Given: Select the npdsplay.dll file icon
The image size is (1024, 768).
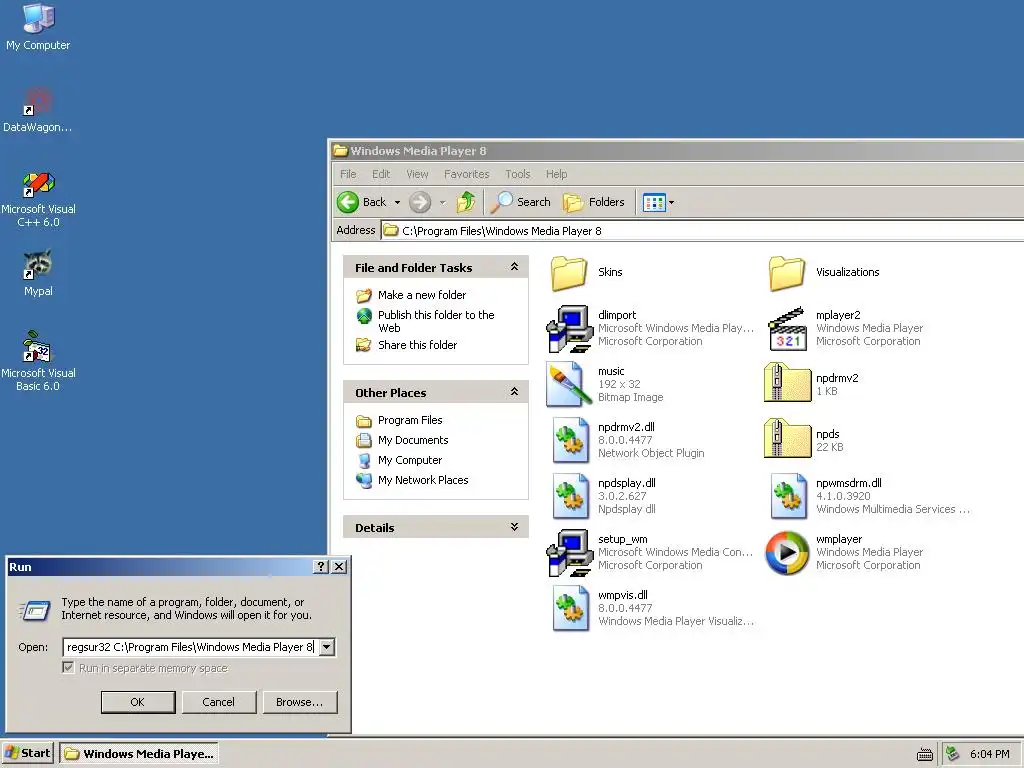Looking at the screenshot, I should 570,496.
